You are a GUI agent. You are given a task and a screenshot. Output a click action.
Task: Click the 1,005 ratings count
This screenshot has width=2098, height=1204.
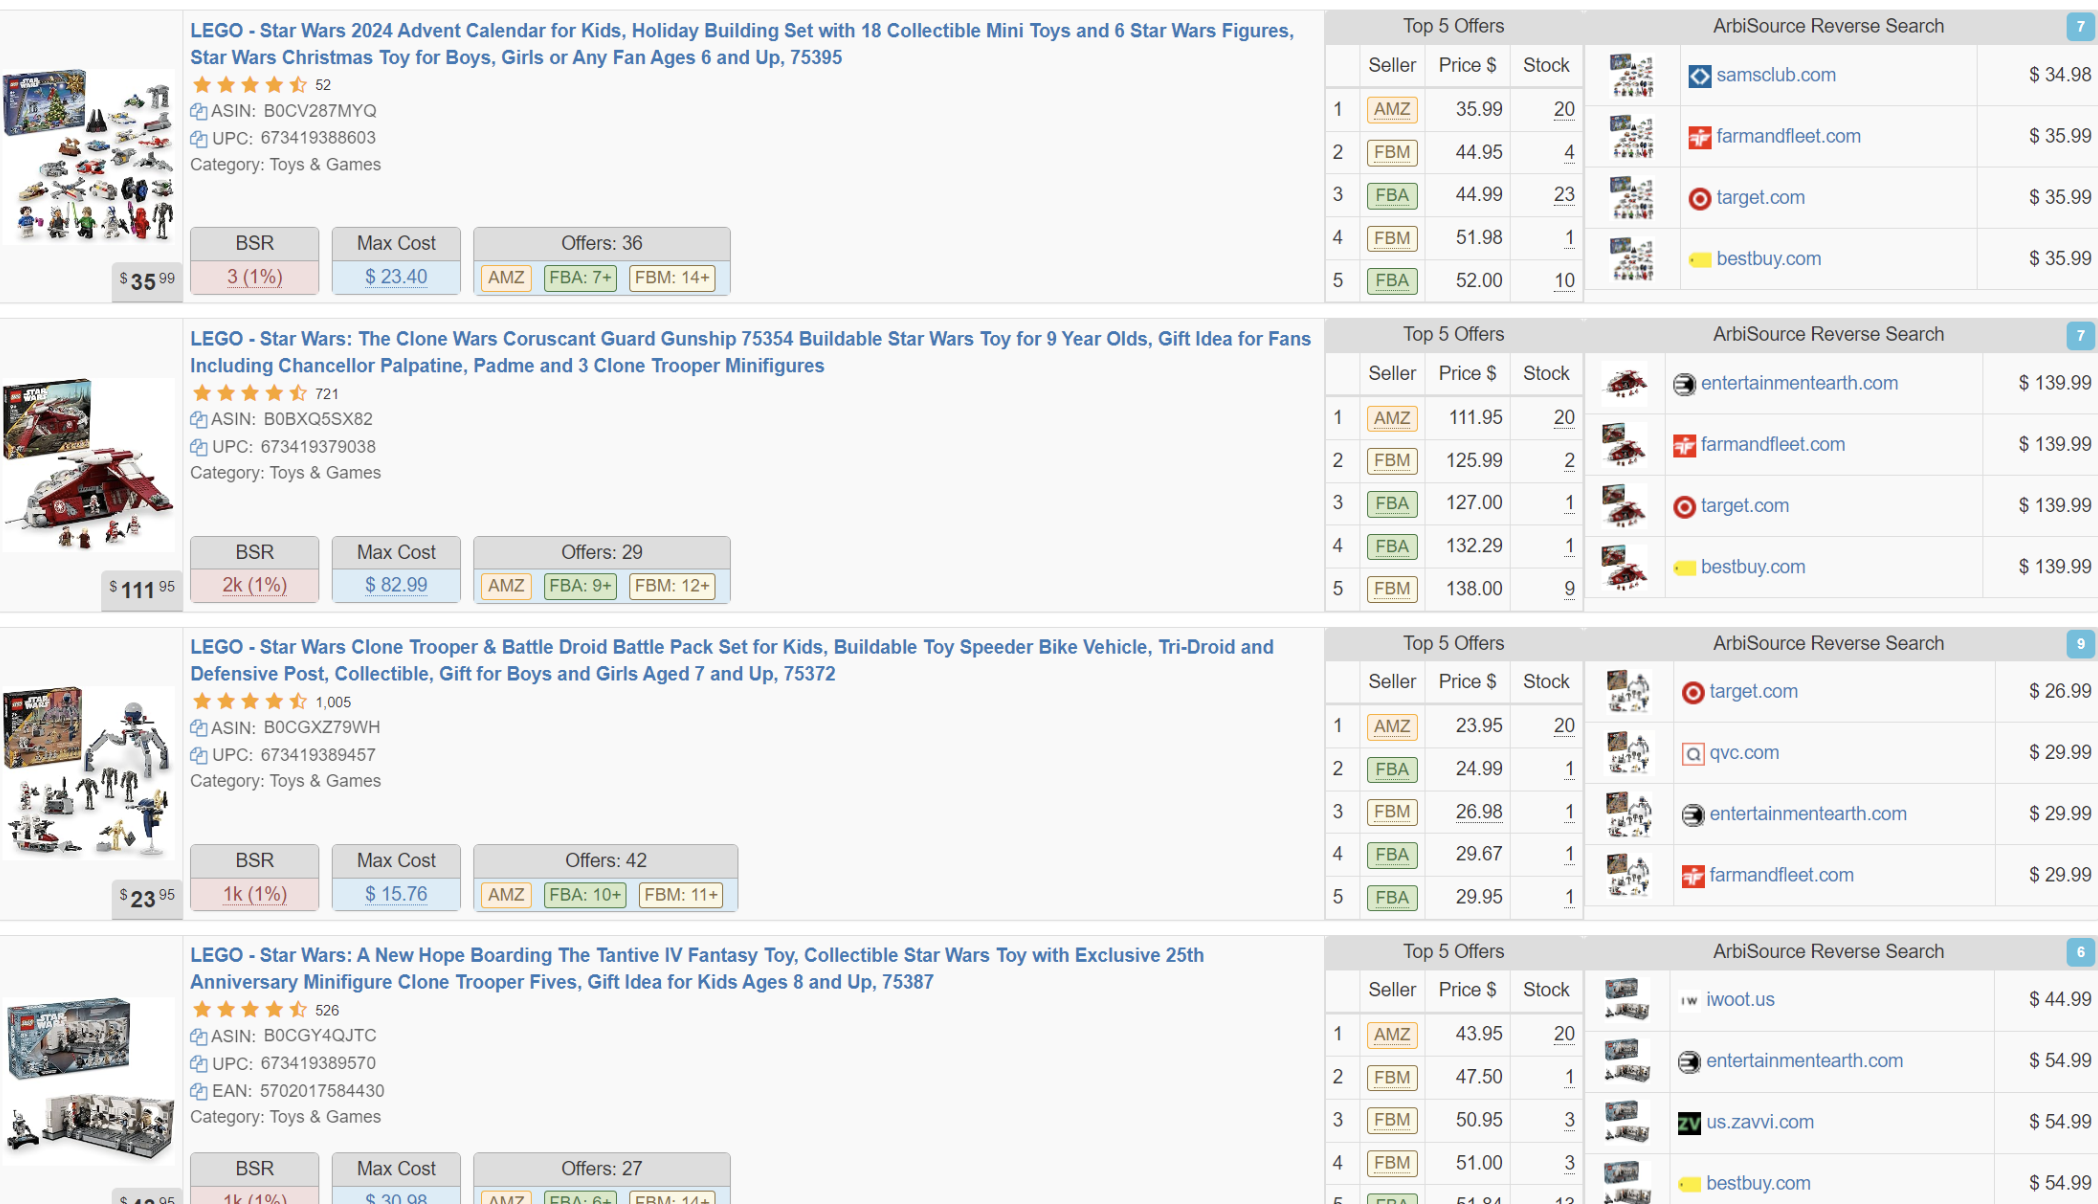(x=333, y=702)
